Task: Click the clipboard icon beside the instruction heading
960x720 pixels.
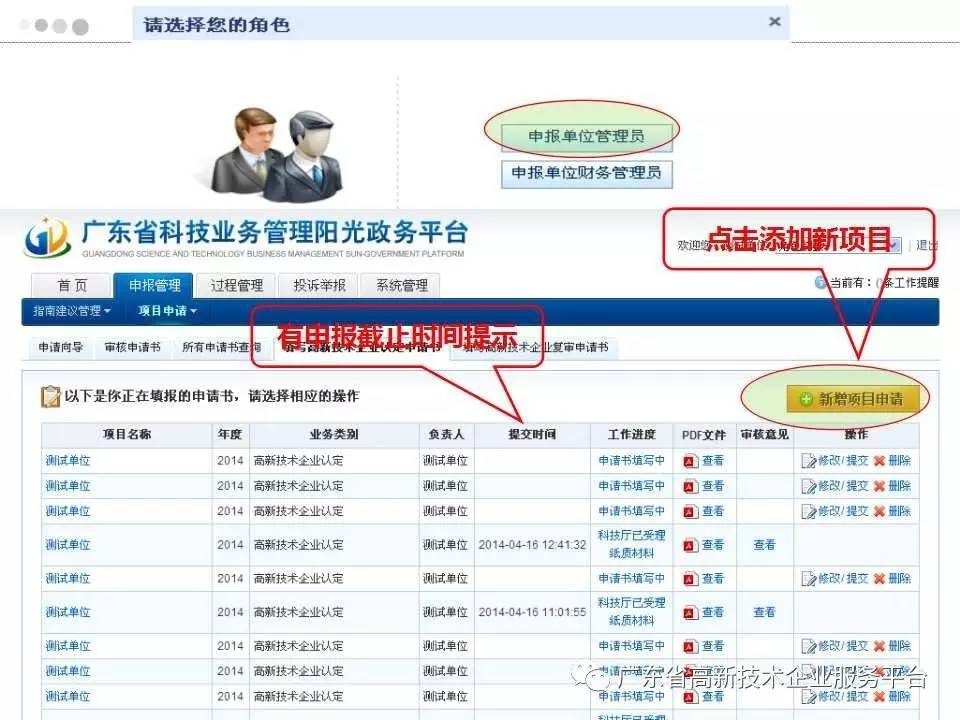Action: click(50, 397)
